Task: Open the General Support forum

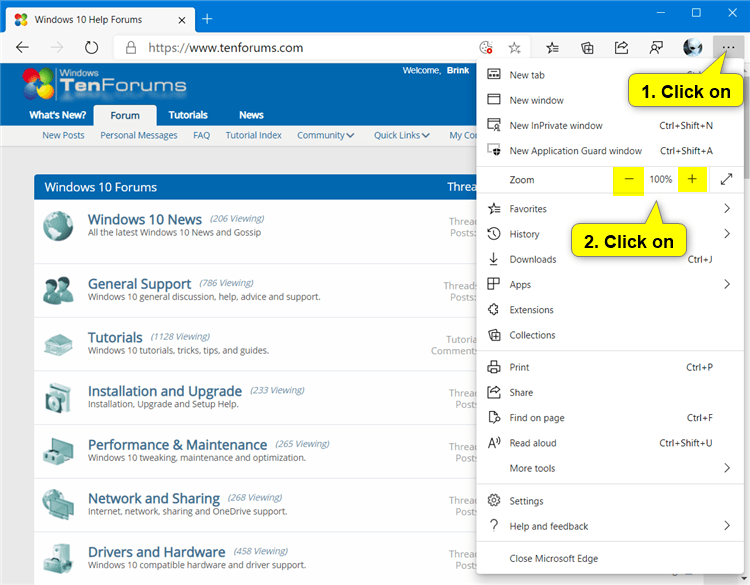Action: 139,284
